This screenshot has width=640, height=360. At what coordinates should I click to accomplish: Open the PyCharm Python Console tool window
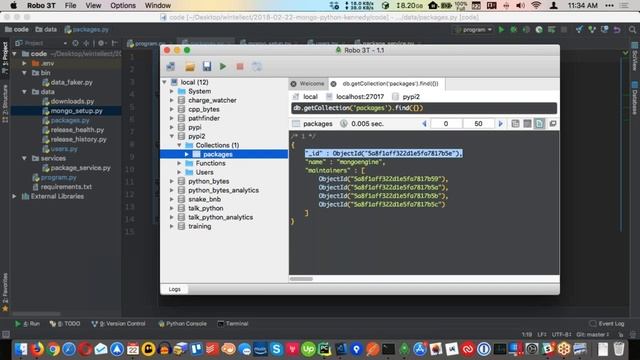(x=182, y=324)
